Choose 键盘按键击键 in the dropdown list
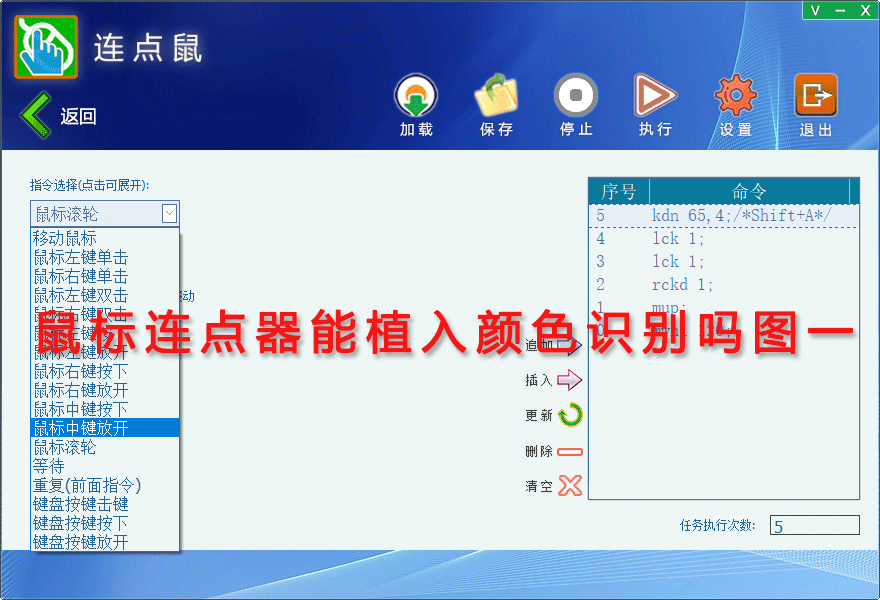This screenshot has height=600, width=880. click(x=105, y=505)
